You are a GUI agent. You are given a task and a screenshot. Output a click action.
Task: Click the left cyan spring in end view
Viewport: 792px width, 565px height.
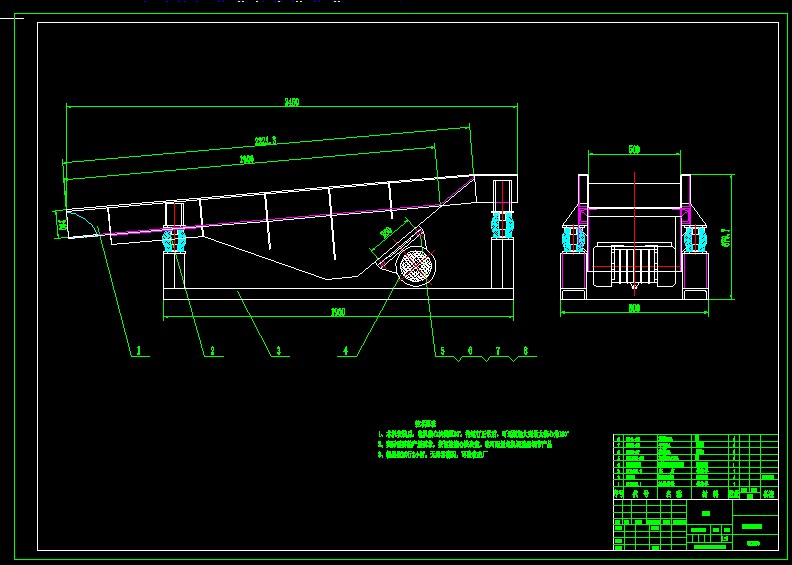pyautogui.click(x=573, y=239)
